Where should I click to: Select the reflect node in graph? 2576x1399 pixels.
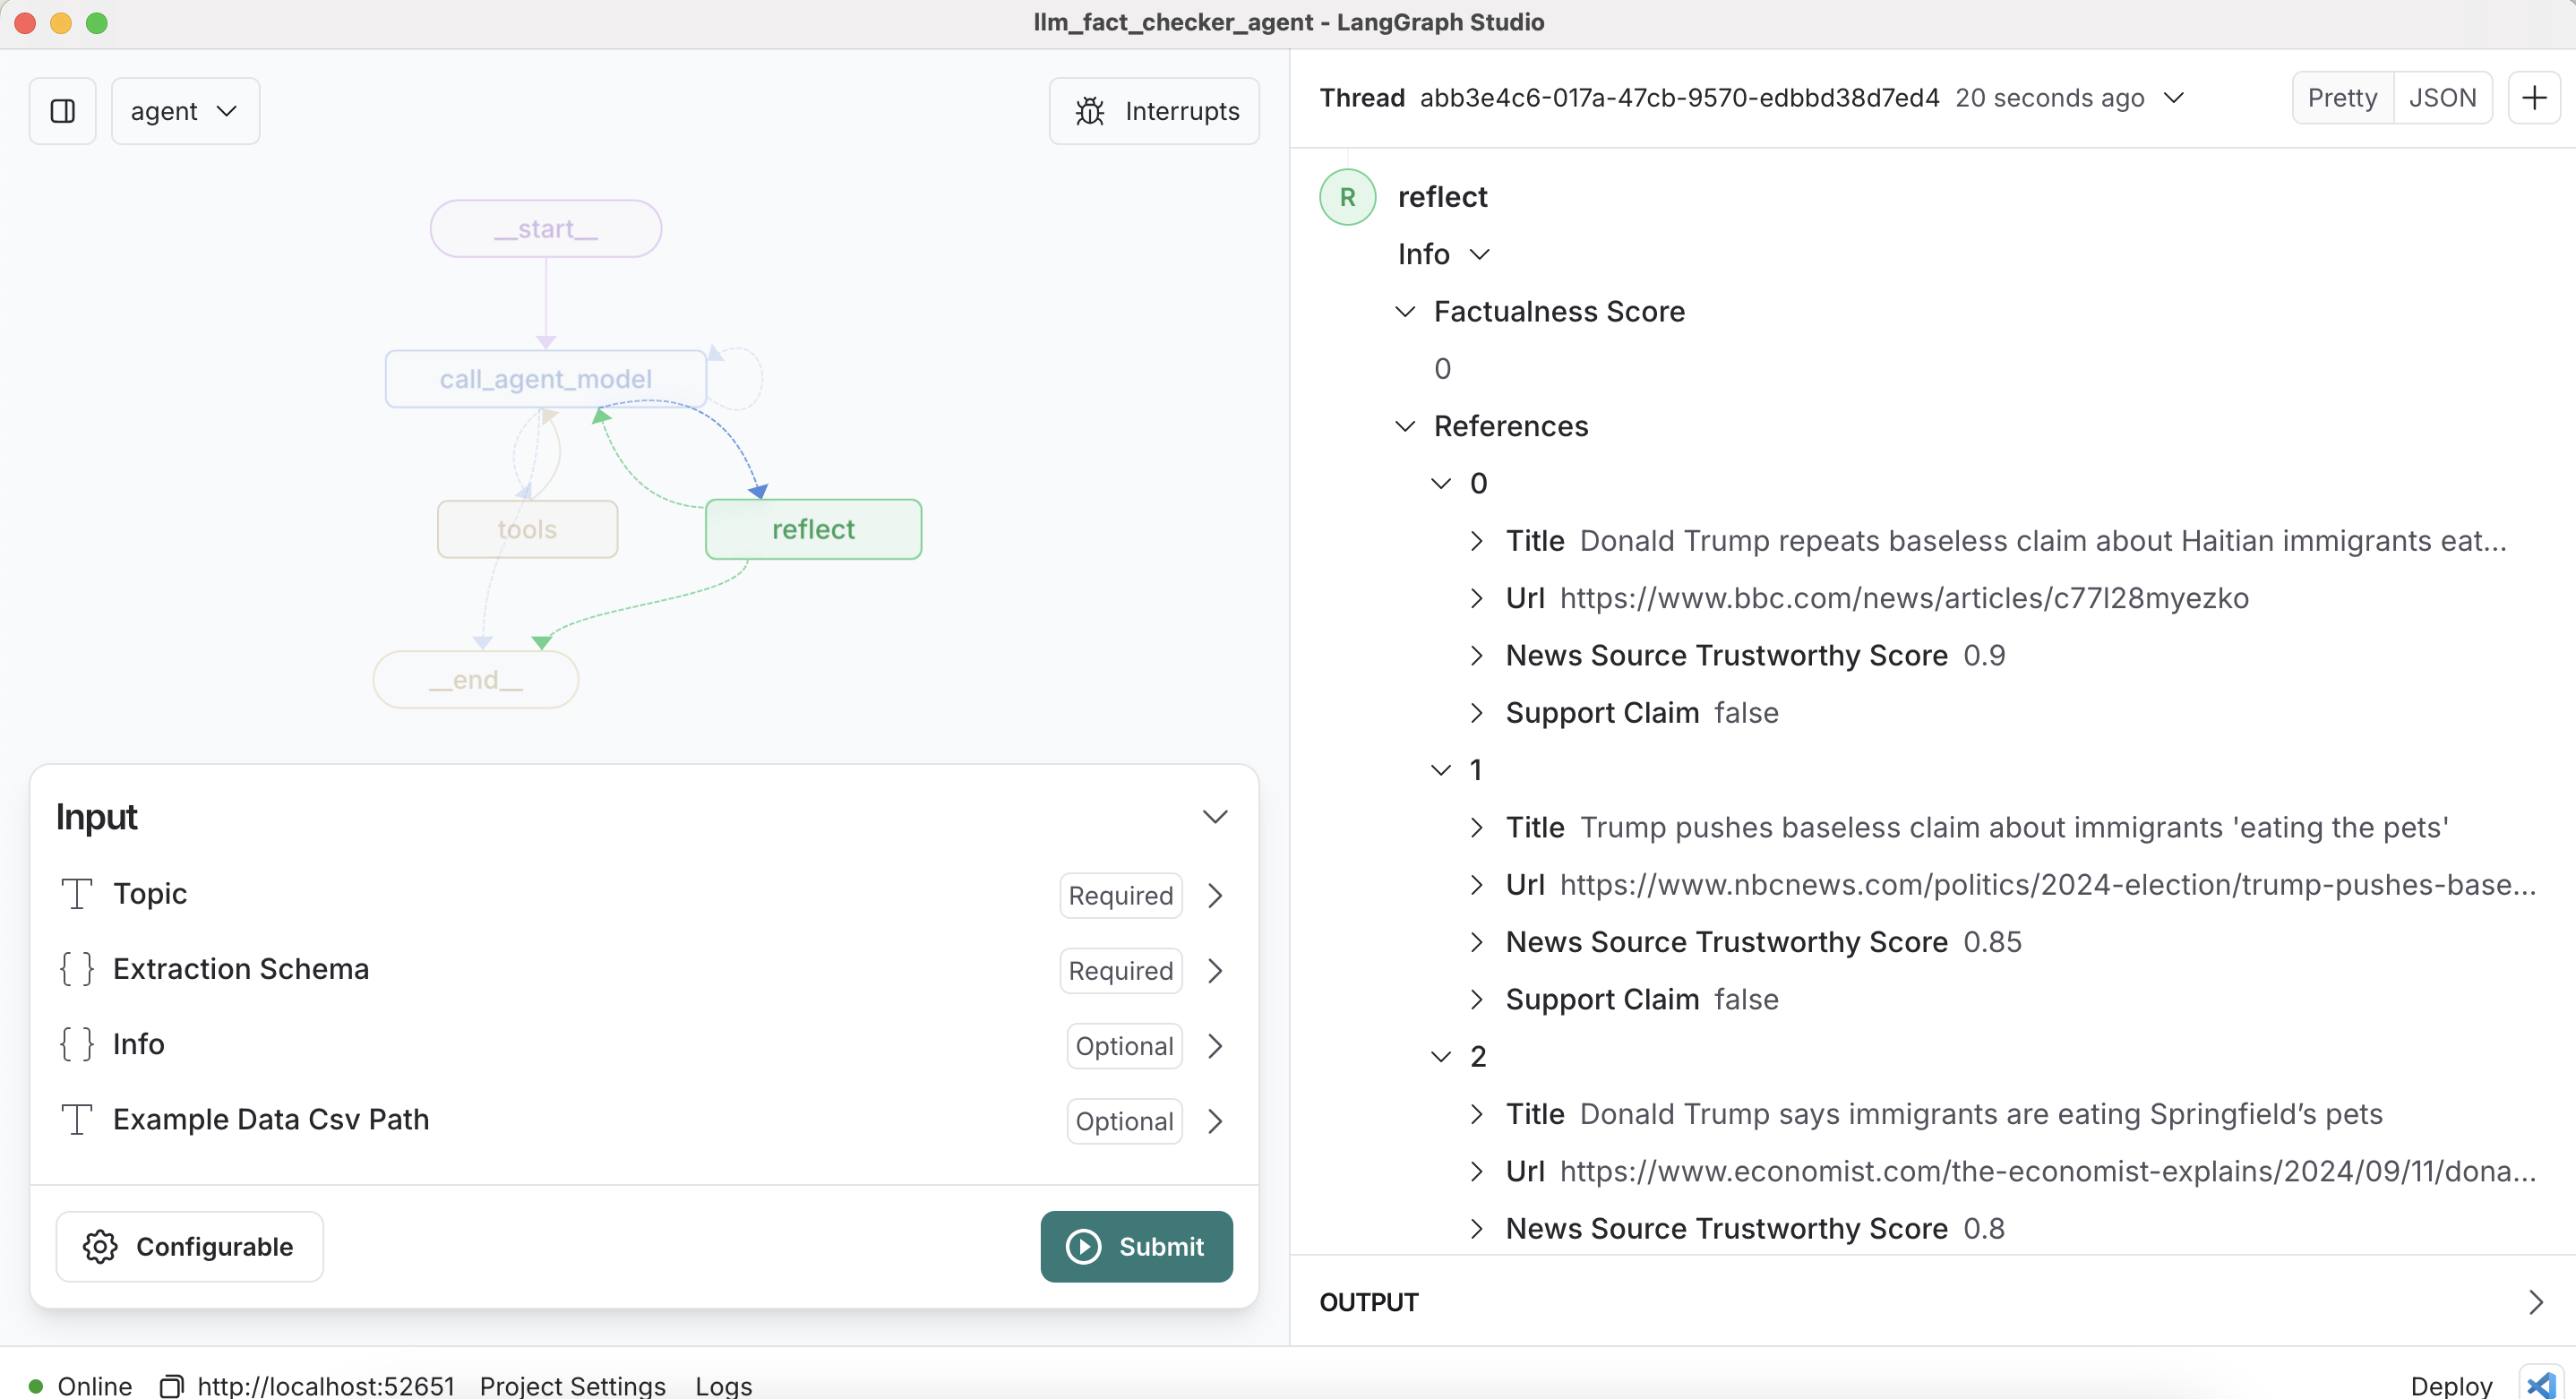coord(813,529)
